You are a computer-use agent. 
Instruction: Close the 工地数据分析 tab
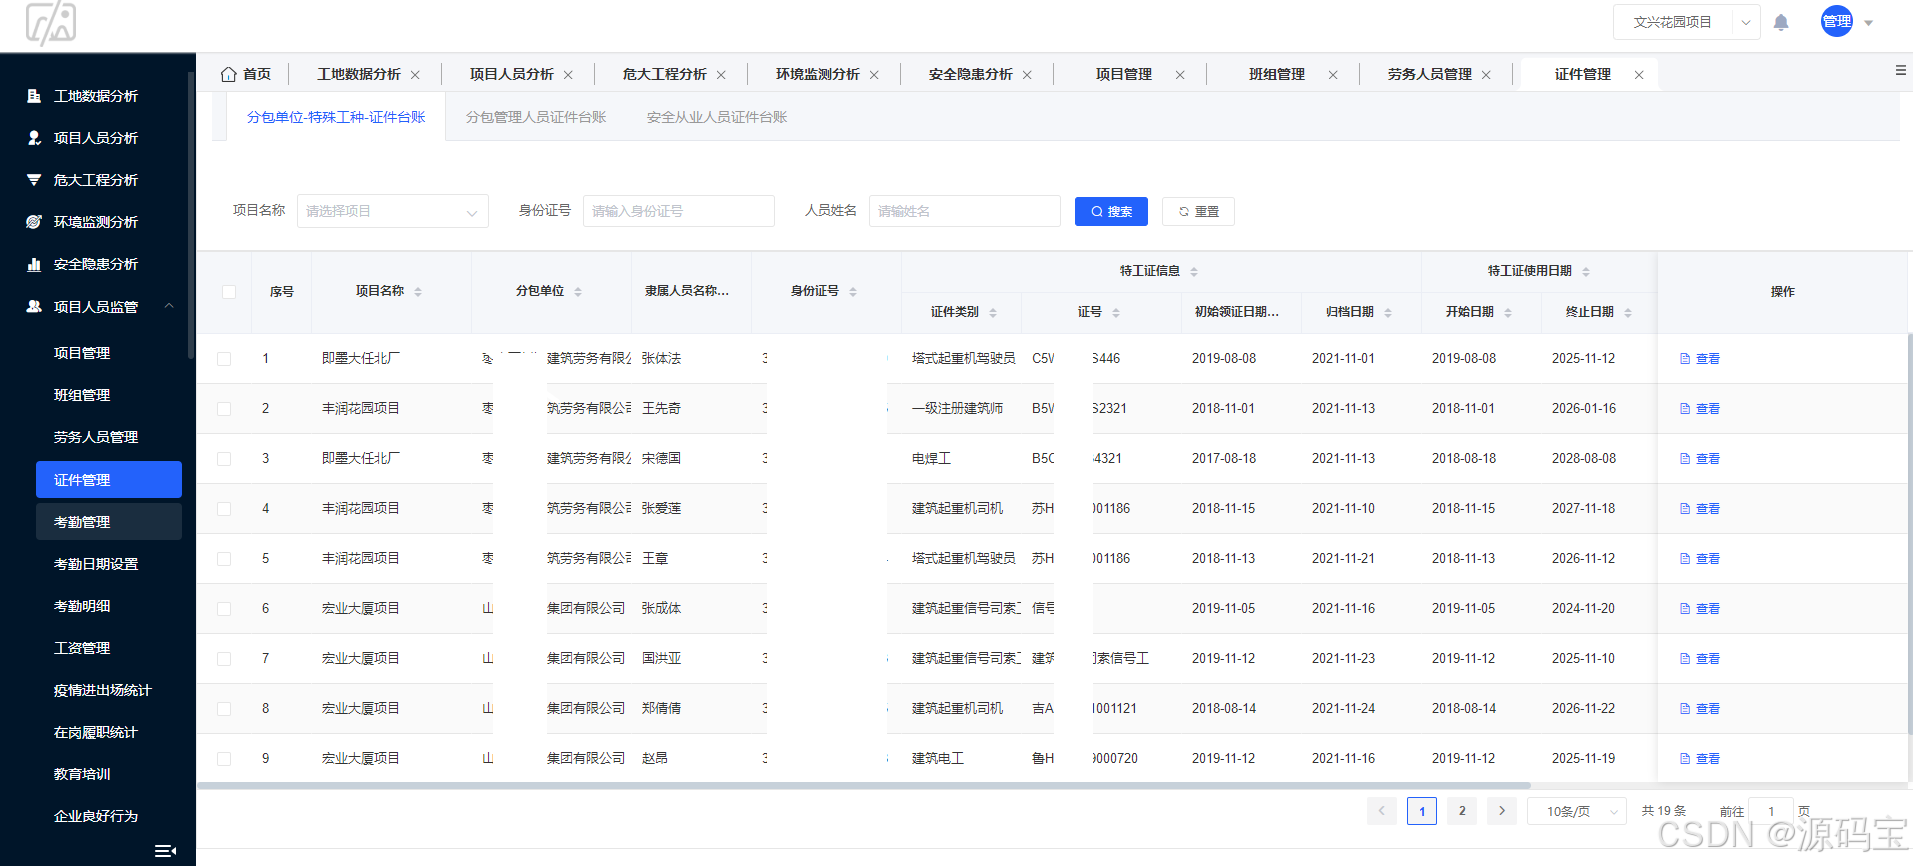[415, 75]
